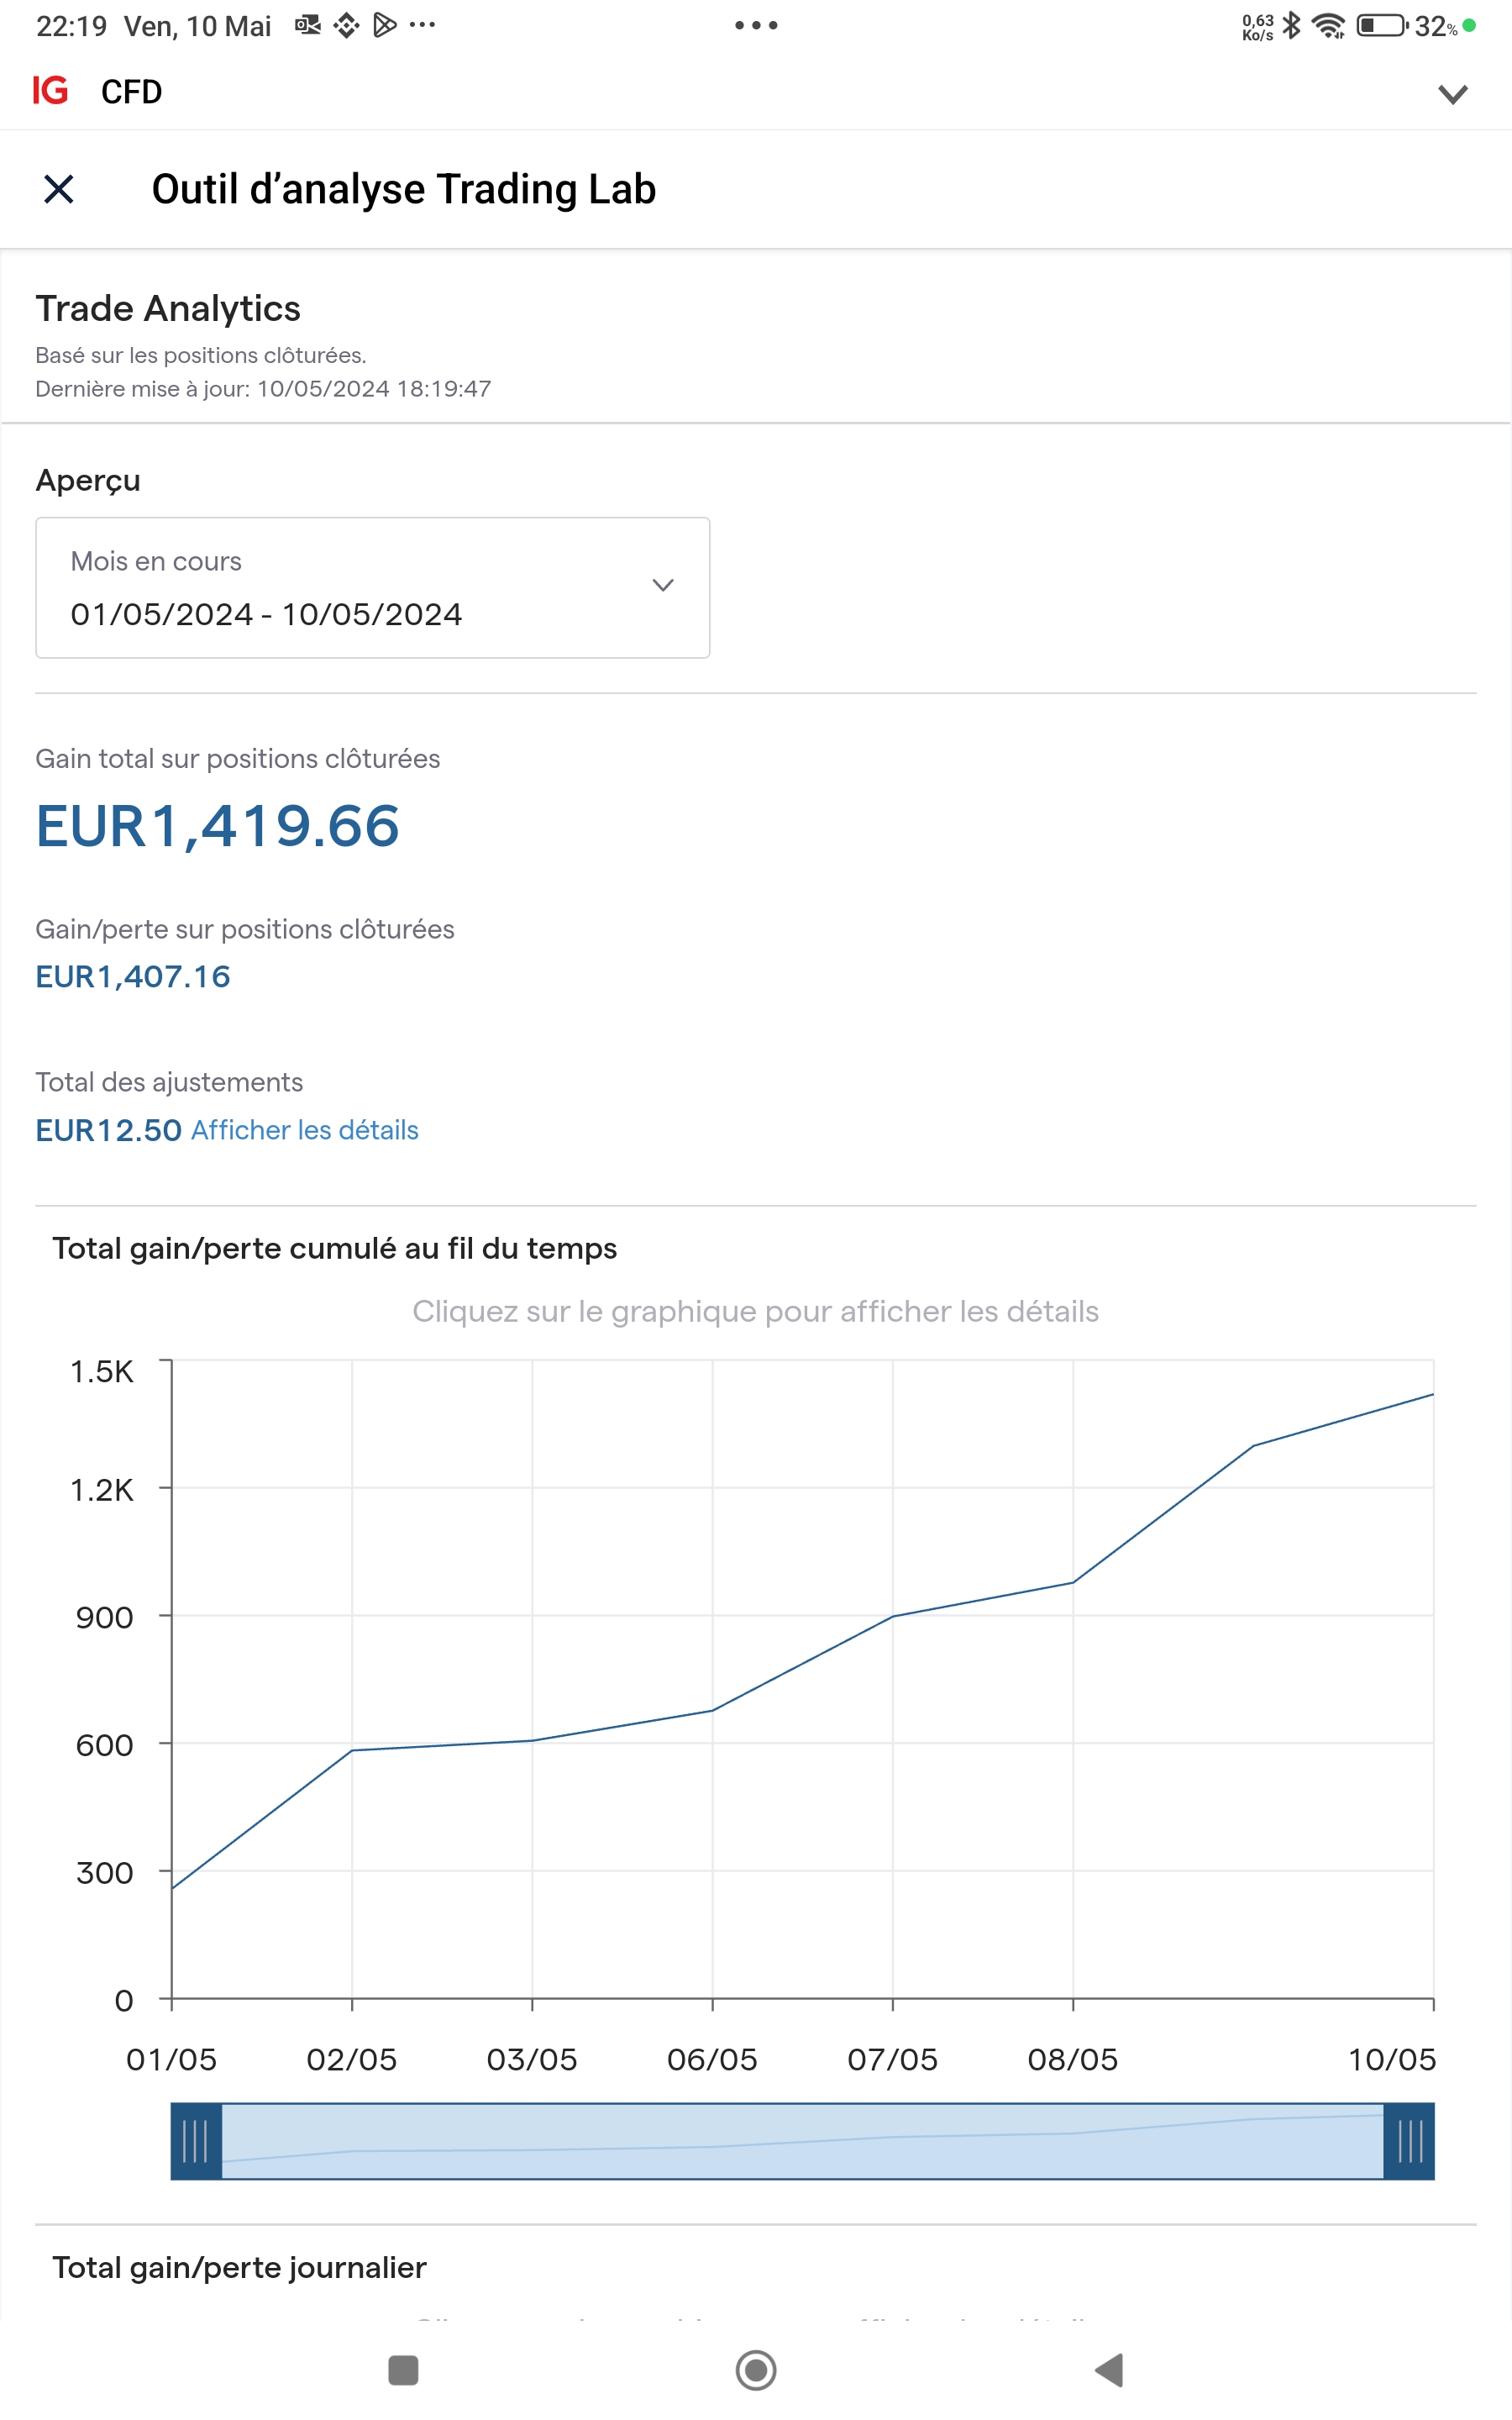Viewport: 1512px width, 2420px height.
Task: Click the period dropdown arrow
Action: [663, 585]
